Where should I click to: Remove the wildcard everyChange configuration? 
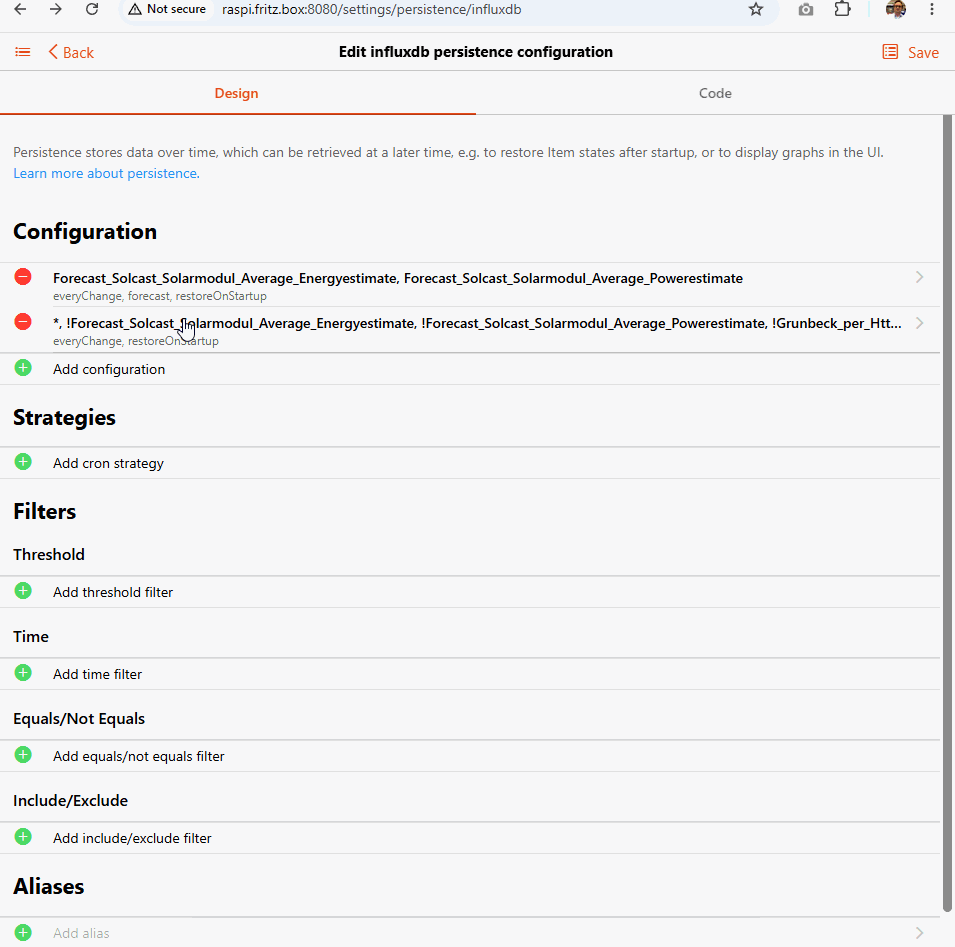pyautogui.click(x=23, y=322)
